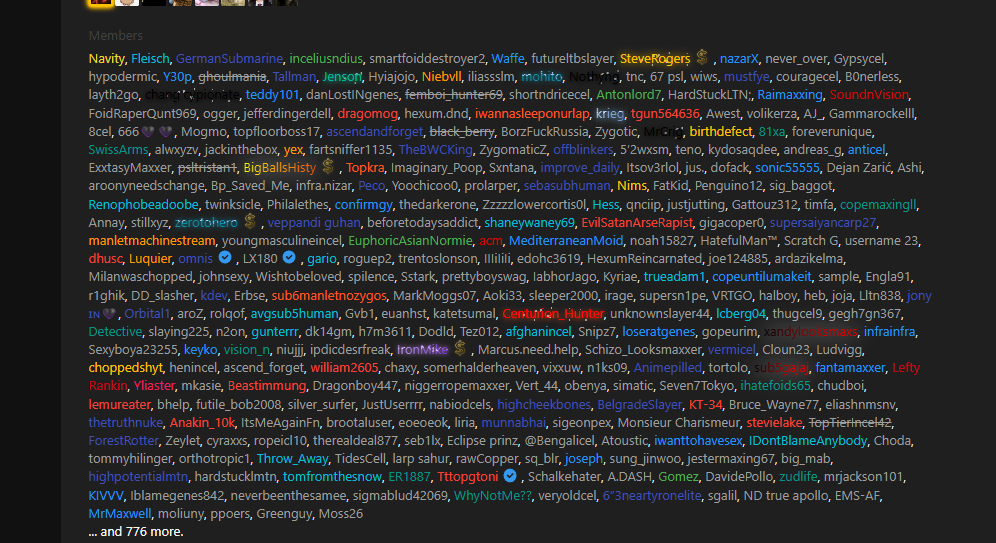Screen dimensions: 996x543
Task: Open tomfromthesnow's profile
Action: tap(332, 477)
